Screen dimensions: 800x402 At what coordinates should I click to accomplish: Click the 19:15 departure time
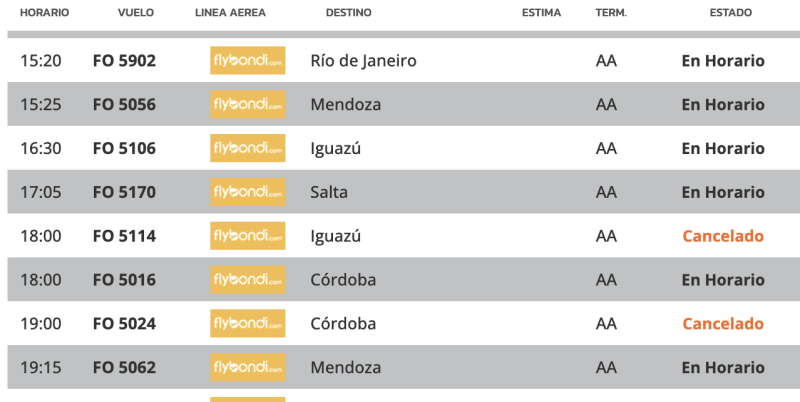pyautogui.click(x=41, y=368)
